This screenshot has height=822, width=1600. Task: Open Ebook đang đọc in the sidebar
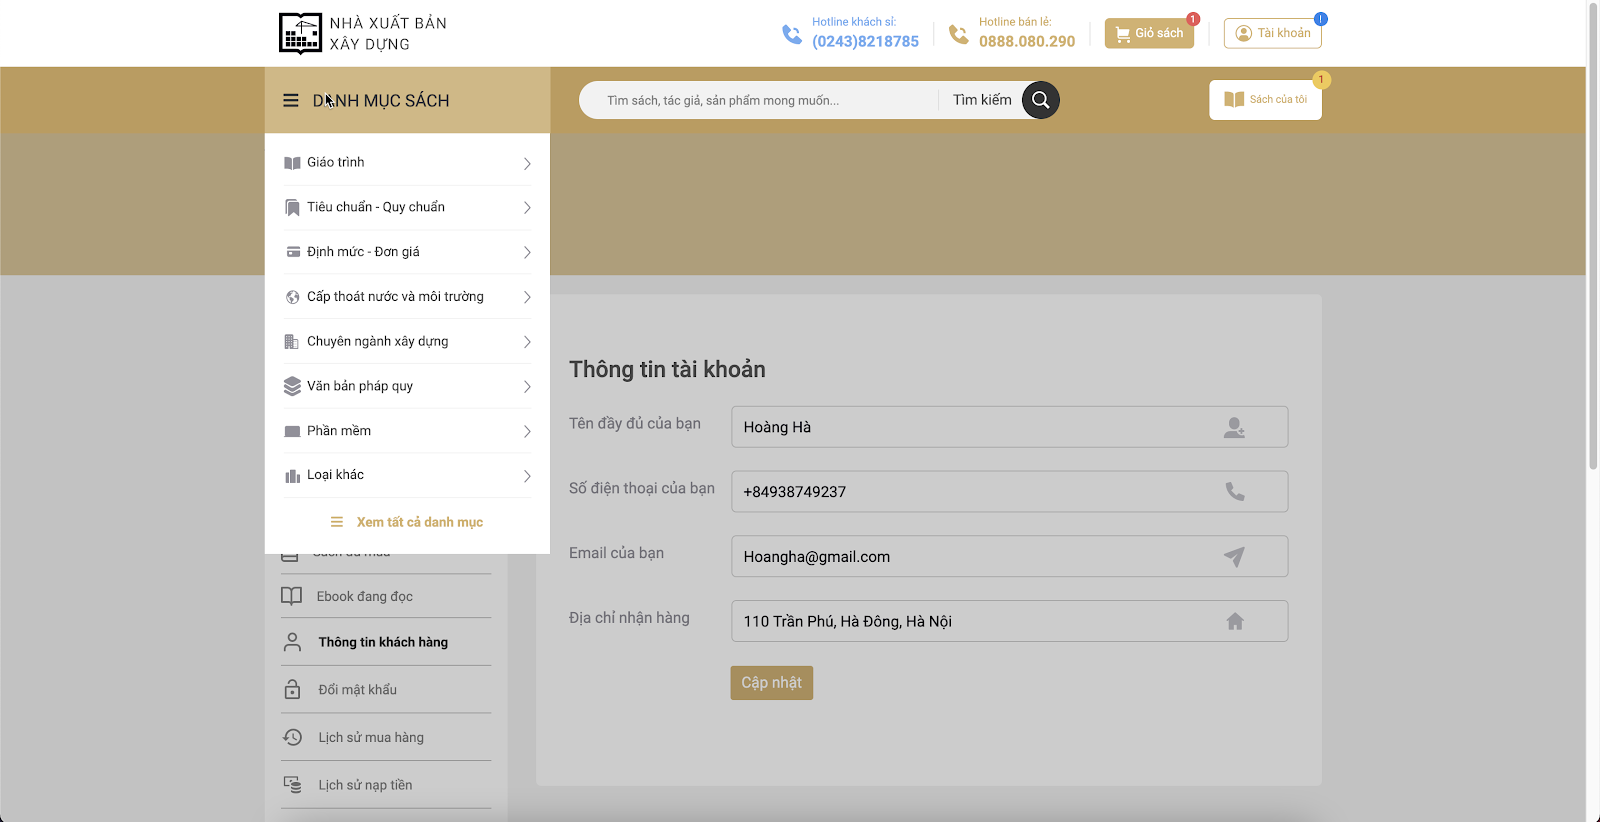click(386, 596)
